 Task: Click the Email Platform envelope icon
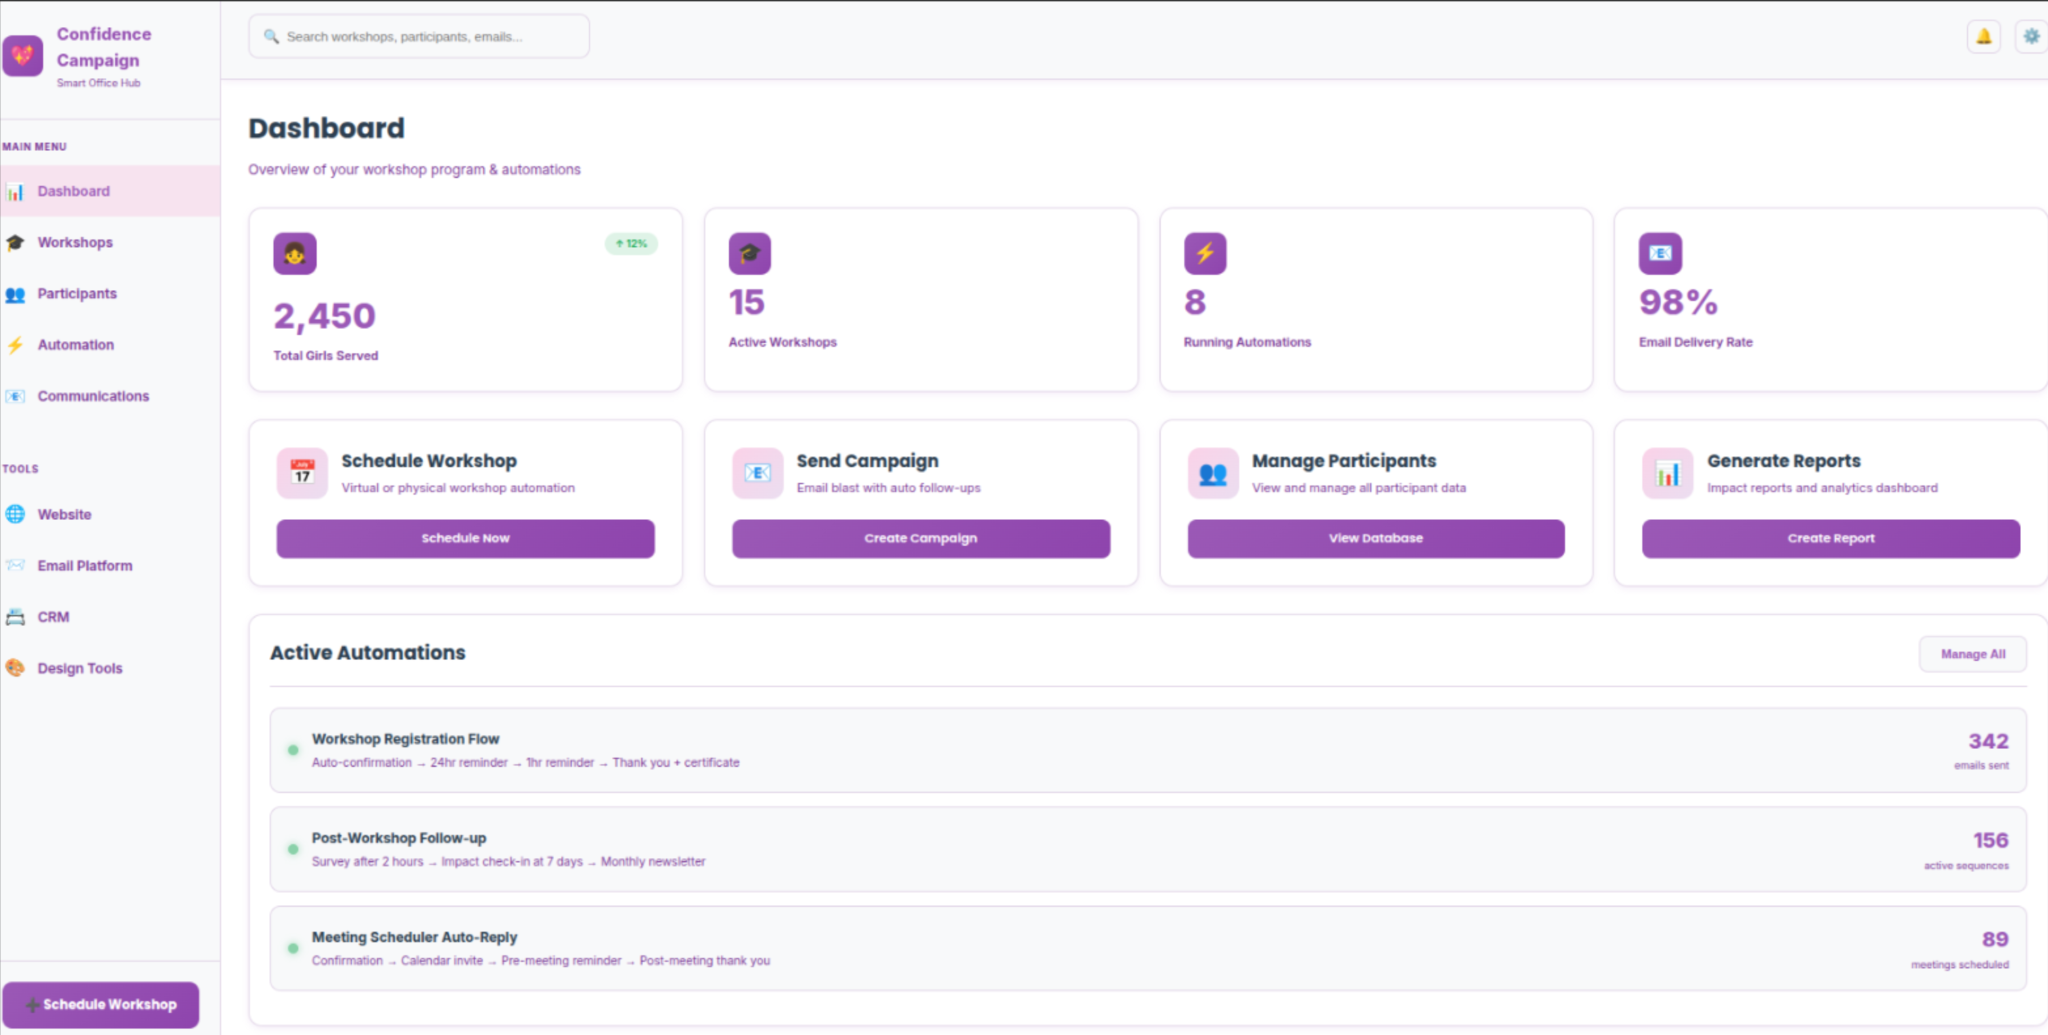15,565
